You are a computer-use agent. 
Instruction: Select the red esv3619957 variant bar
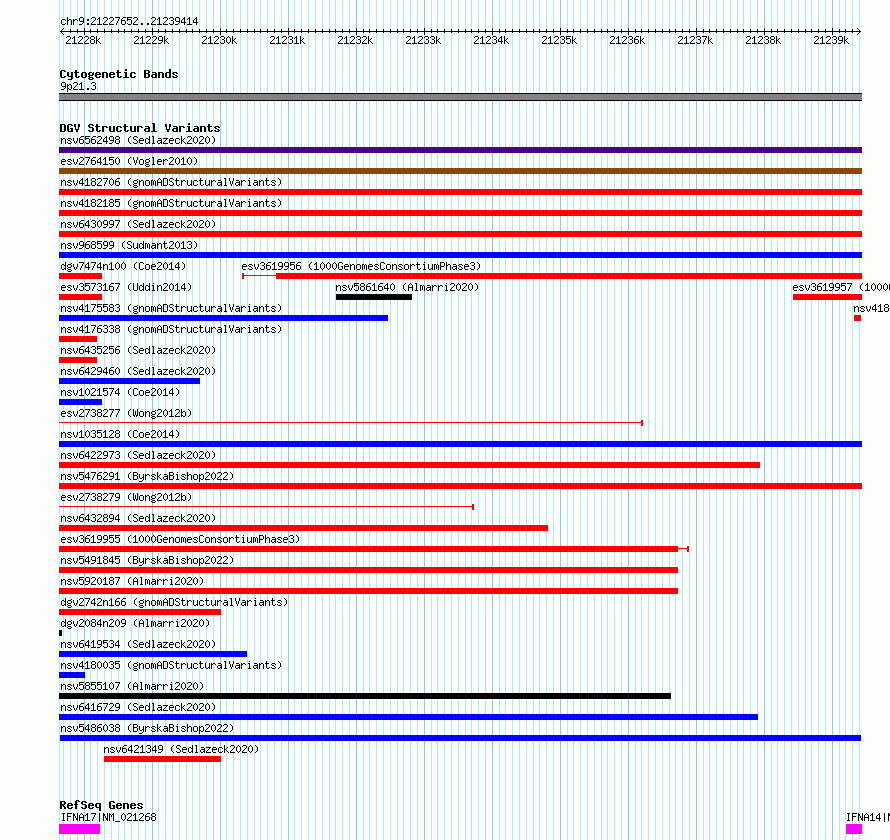(x=828, y=297)
